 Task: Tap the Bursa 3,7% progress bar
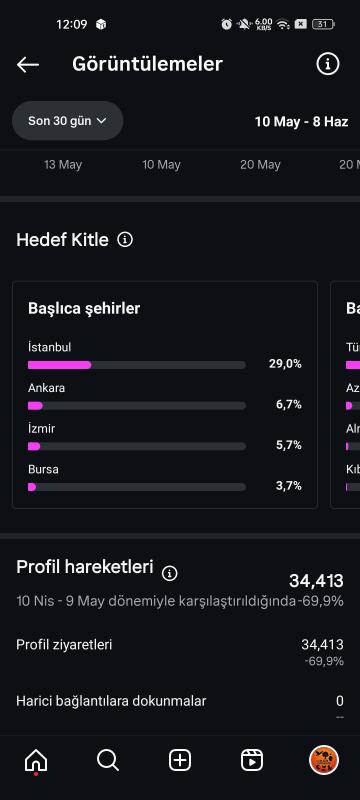click(x=137, y=487)
